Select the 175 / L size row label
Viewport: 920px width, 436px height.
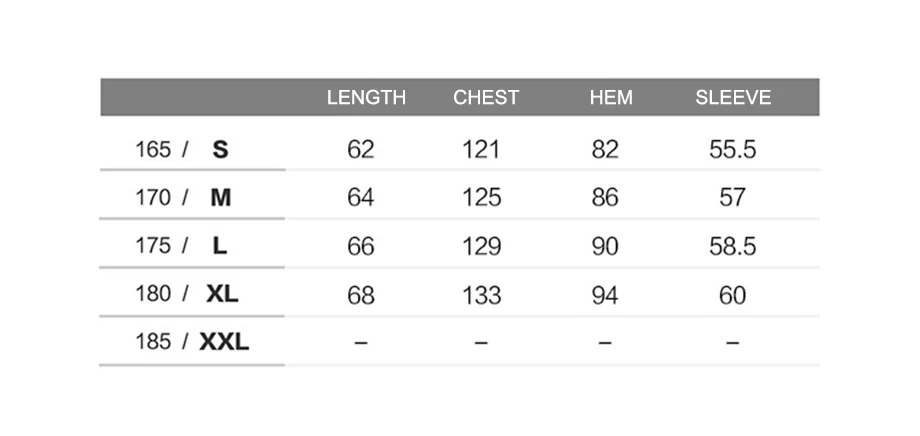181,246
